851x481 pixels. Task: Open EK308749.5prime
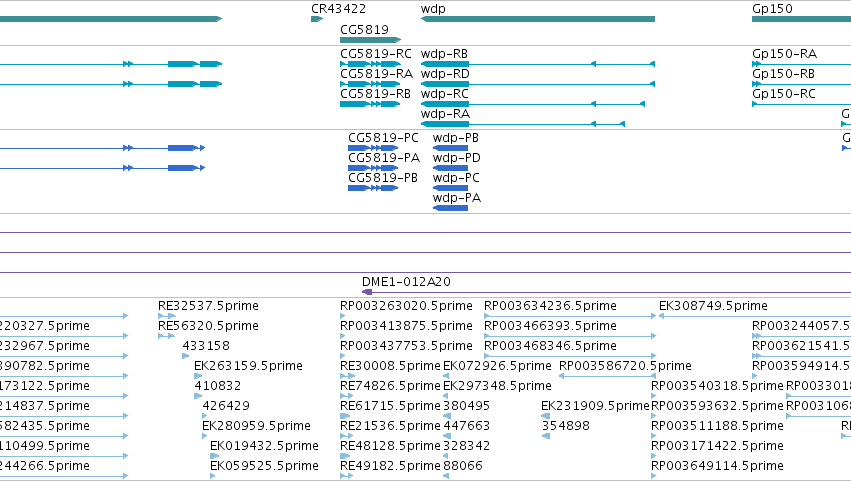click(713, 306)
